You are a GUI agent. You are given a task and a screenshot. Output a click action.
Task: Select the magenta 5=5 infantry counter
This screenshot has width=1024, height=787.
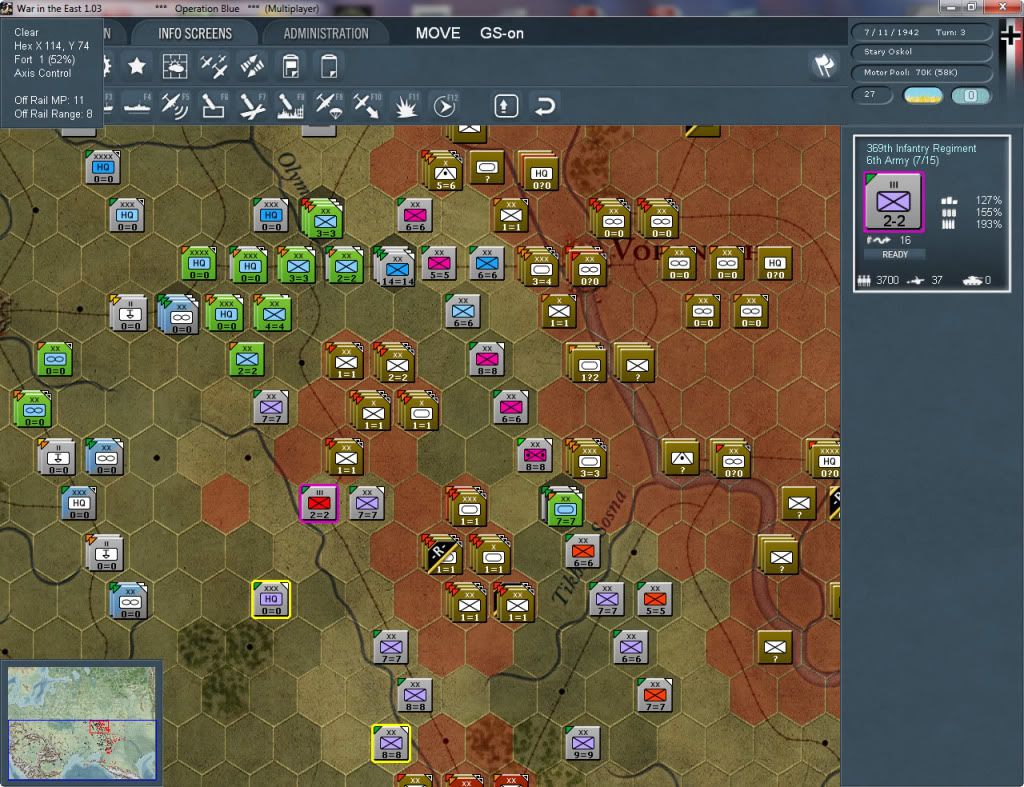[439, 263]
